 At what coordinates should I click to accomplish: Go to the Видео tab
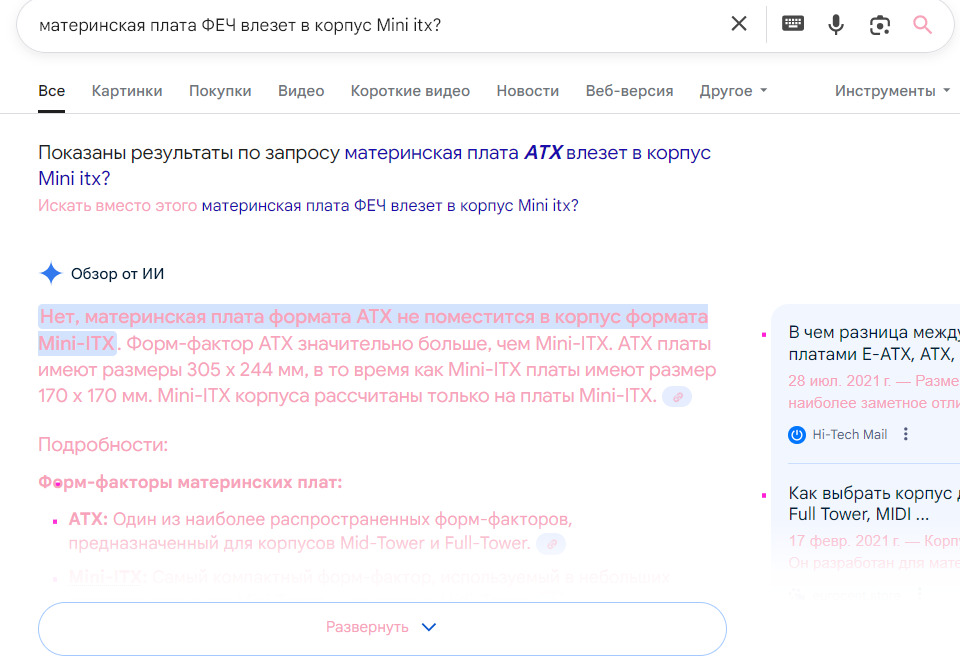click(301, 91)
